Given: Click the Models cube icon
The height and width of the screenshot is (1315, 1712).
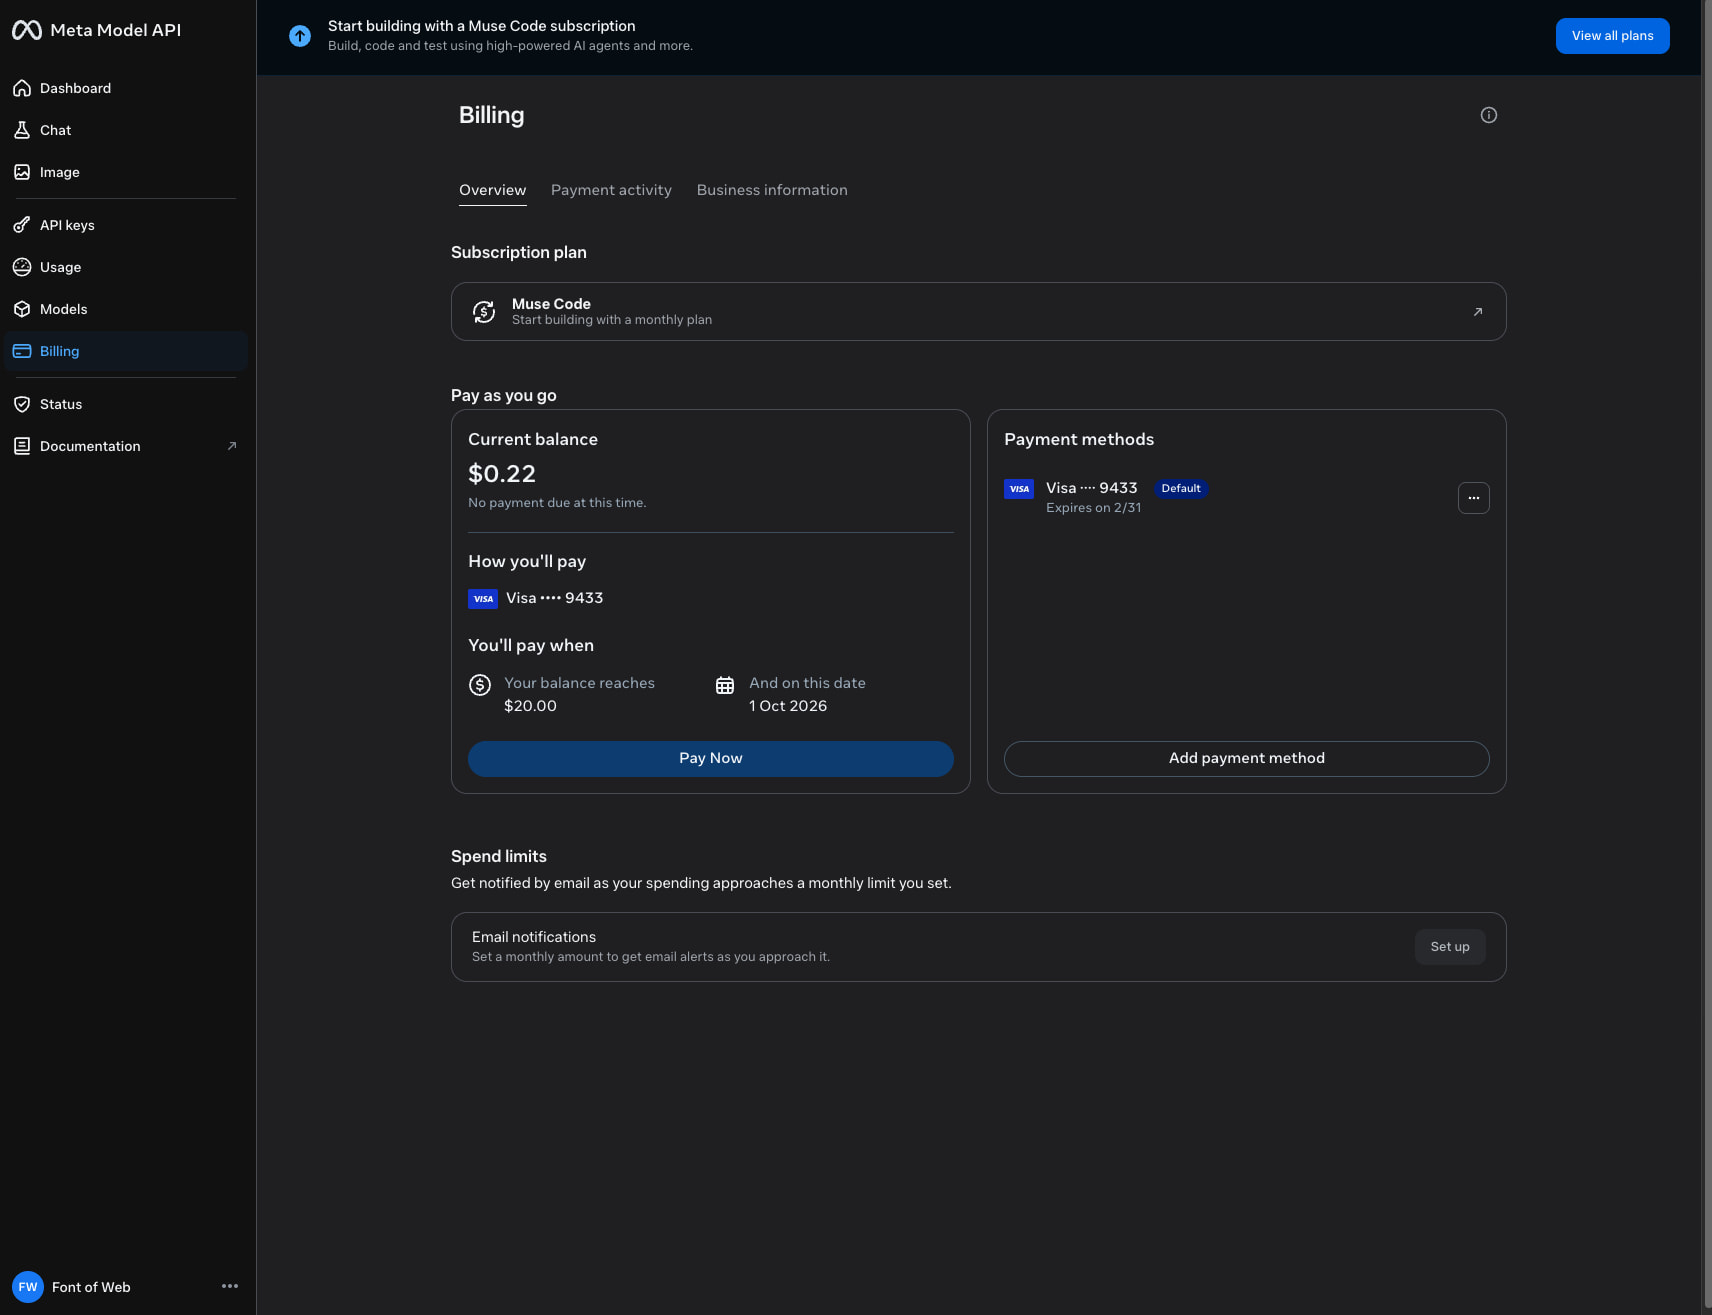Looking at the screenshot, I should 22,309.
